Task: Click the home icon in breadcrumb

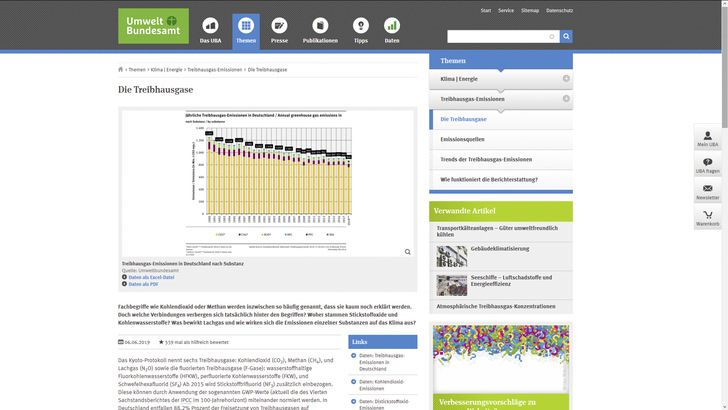Action: pyautogui.click(x=121, y=70)
